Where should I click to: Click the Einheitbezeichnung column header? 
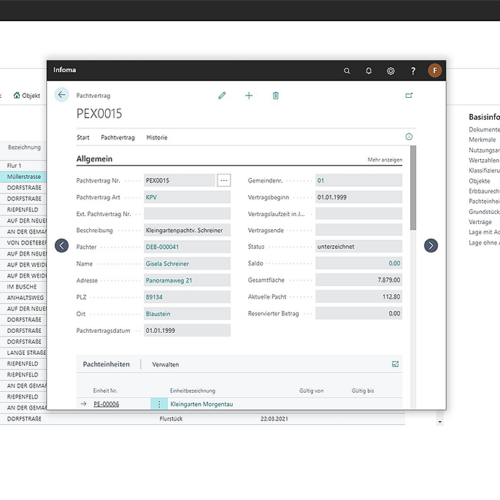pos(193,391)
